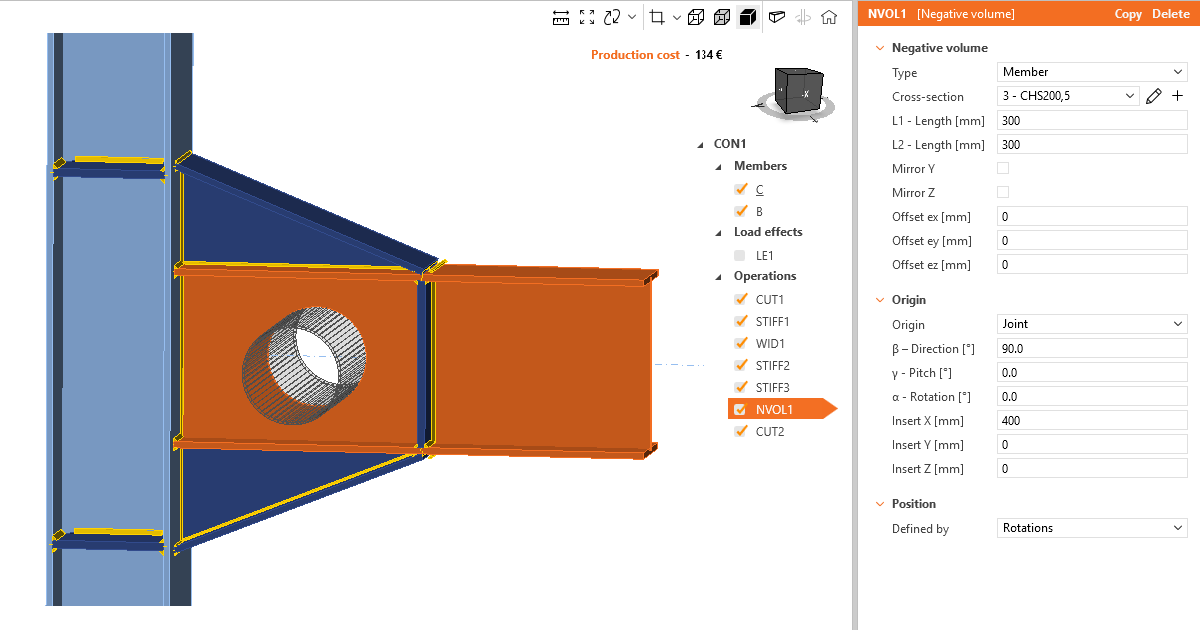
Task: Open the Type dropdown showing Member
Action: point(1092,72)
